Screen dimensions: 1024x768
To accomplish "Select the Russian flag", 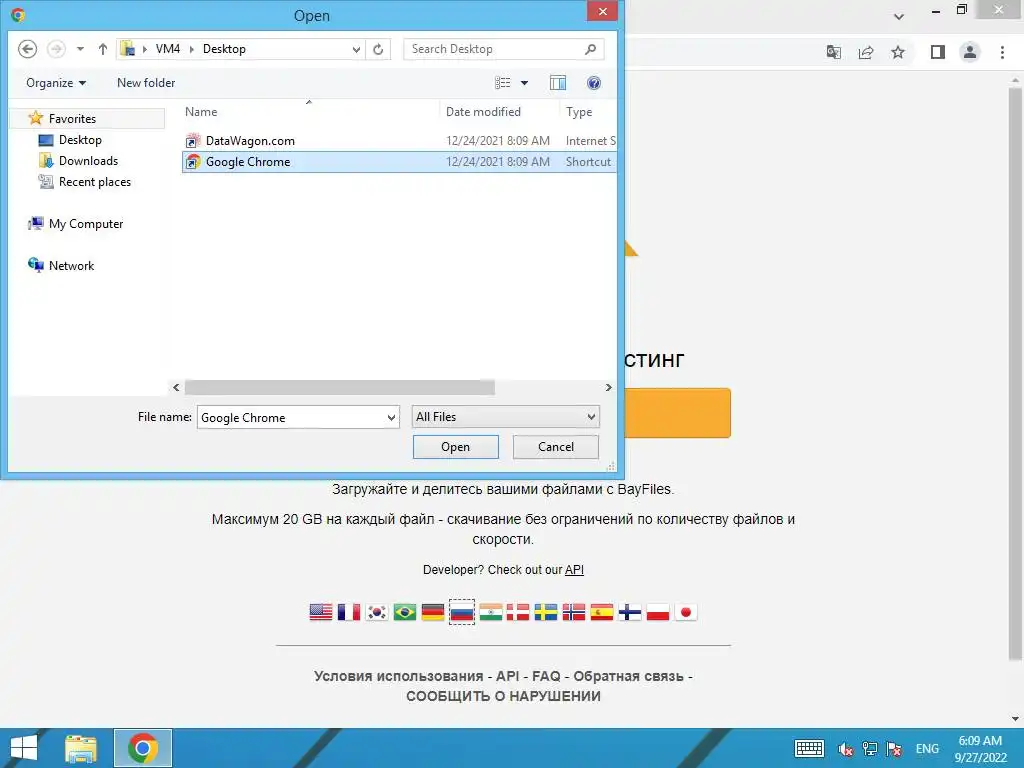I will click(x=462, y=612).
